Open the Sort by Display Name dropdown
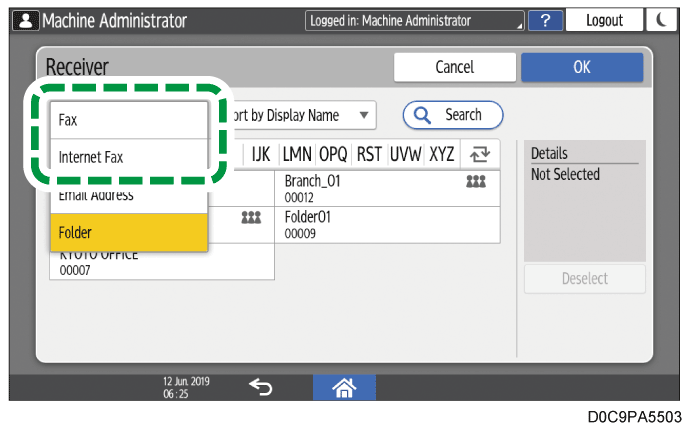Viewport: 691px width, 427px height. tap(298, 115)
